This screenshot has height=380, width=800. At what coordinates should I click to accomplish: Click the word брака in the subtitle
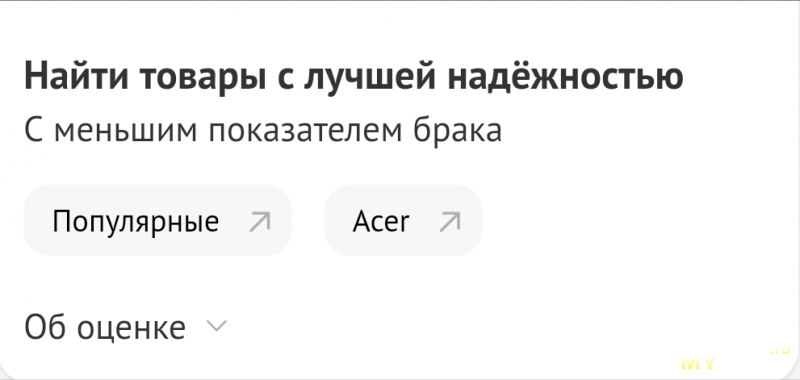coord(458,131)
